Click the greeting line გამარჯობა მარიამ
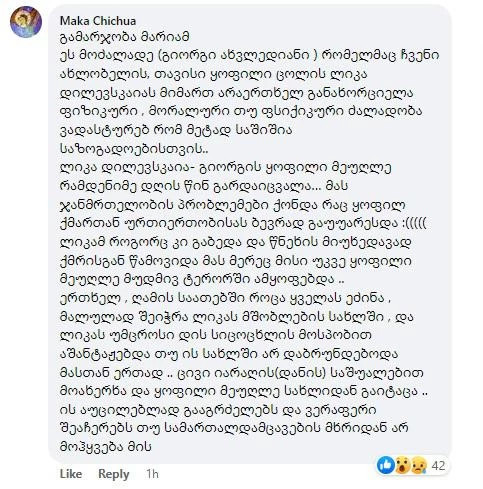The image size is (483, 489). [x=125, y=37]
